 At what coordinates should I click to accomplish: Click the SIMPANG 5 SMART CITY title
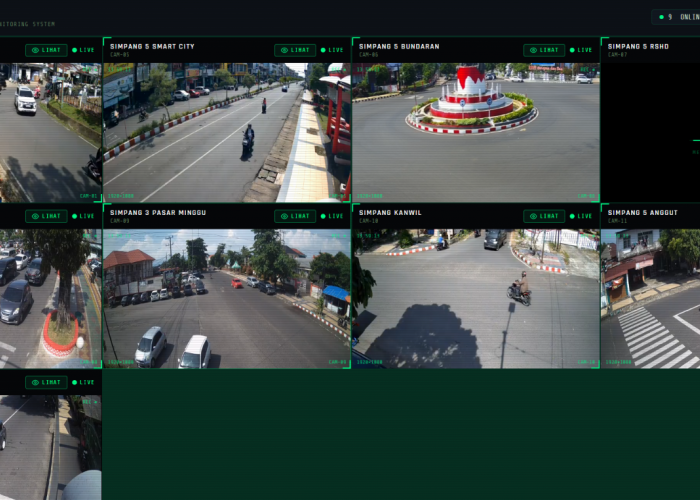coord(152,46)
